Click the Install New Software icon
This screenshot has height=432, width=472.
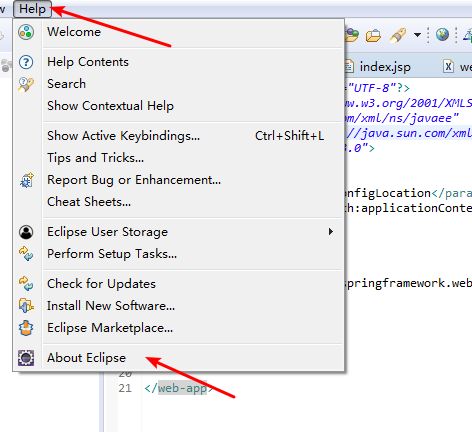click(x=26, y=306)
